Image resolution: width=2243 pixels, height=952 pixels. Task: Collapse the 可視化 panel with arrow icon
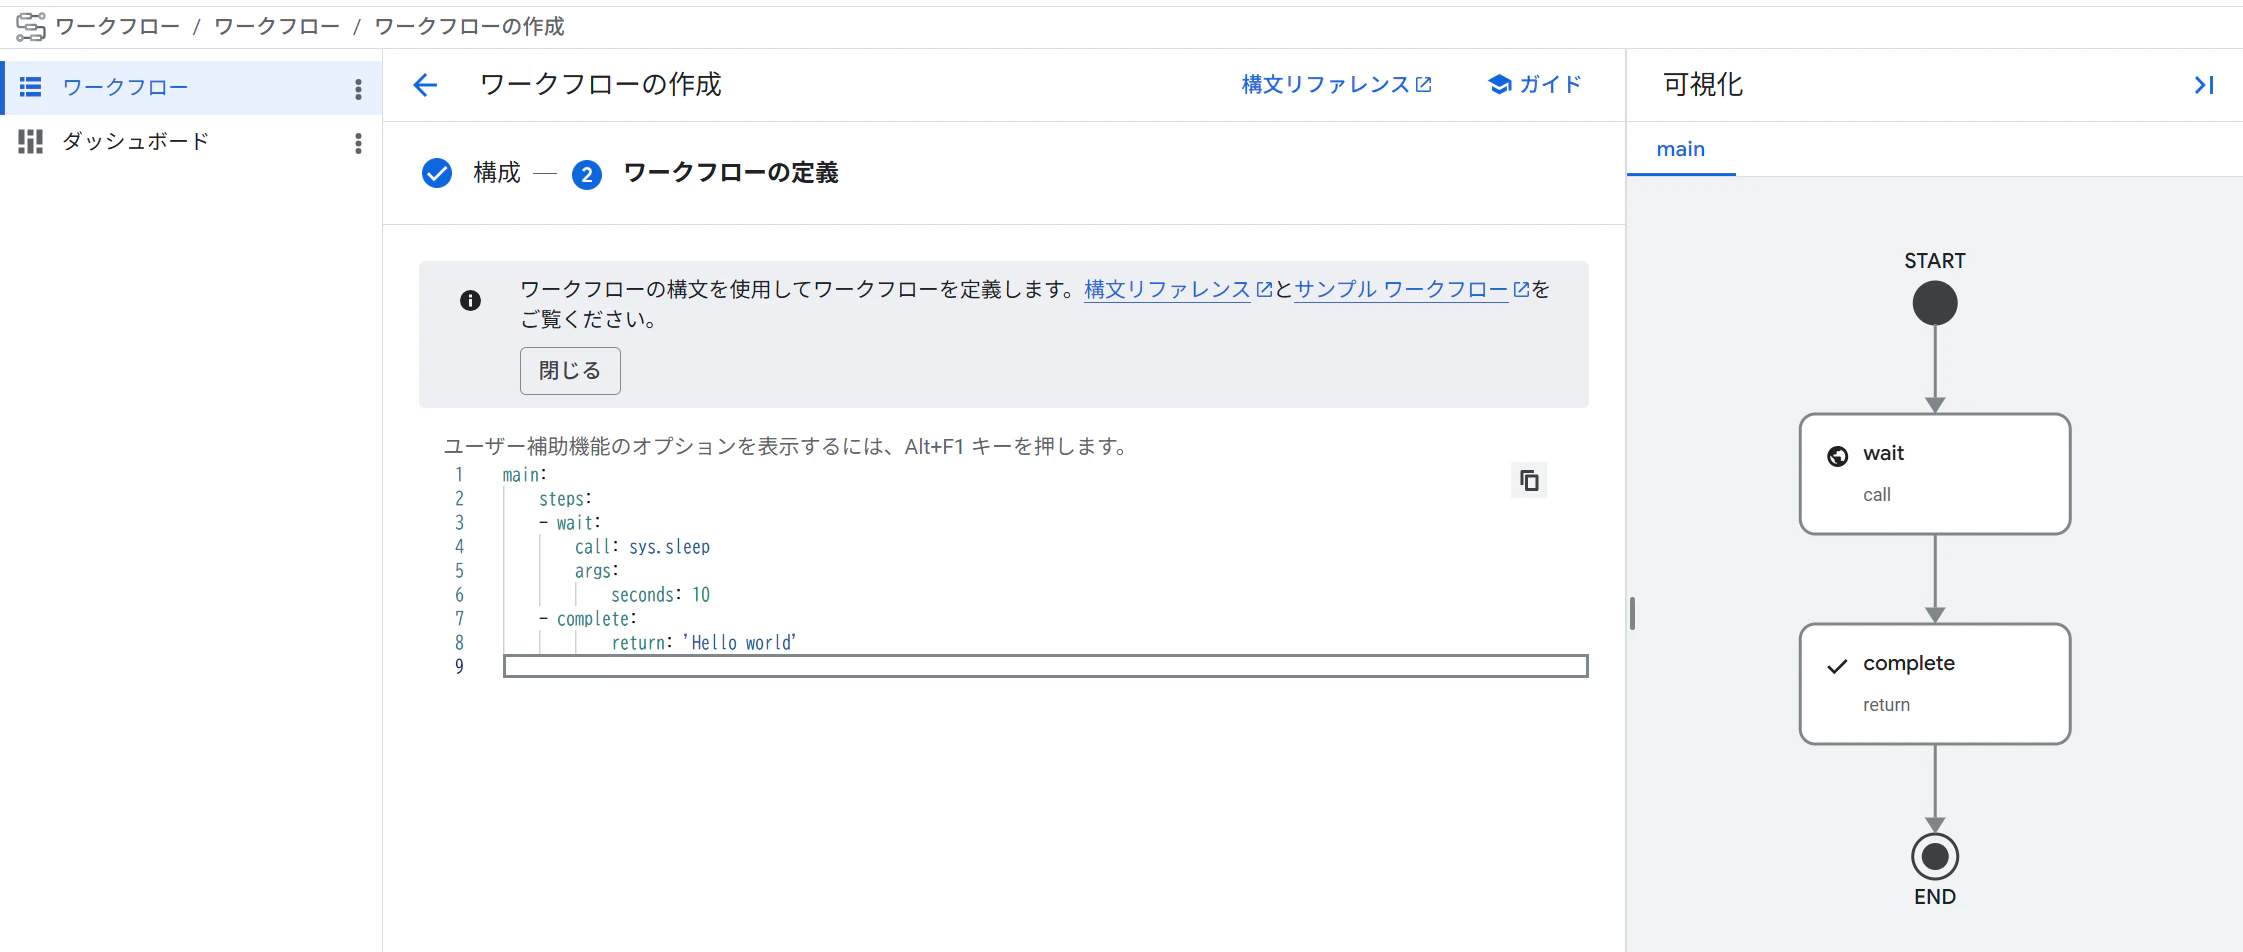2203,85
